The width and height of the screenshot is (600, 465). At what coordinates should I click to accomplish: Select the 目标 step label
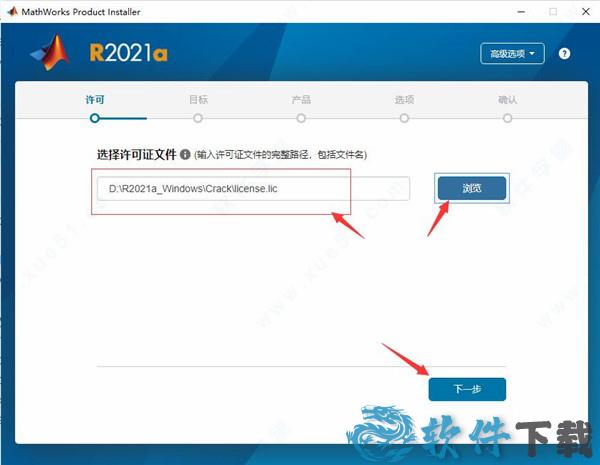(x=198, y=100)
